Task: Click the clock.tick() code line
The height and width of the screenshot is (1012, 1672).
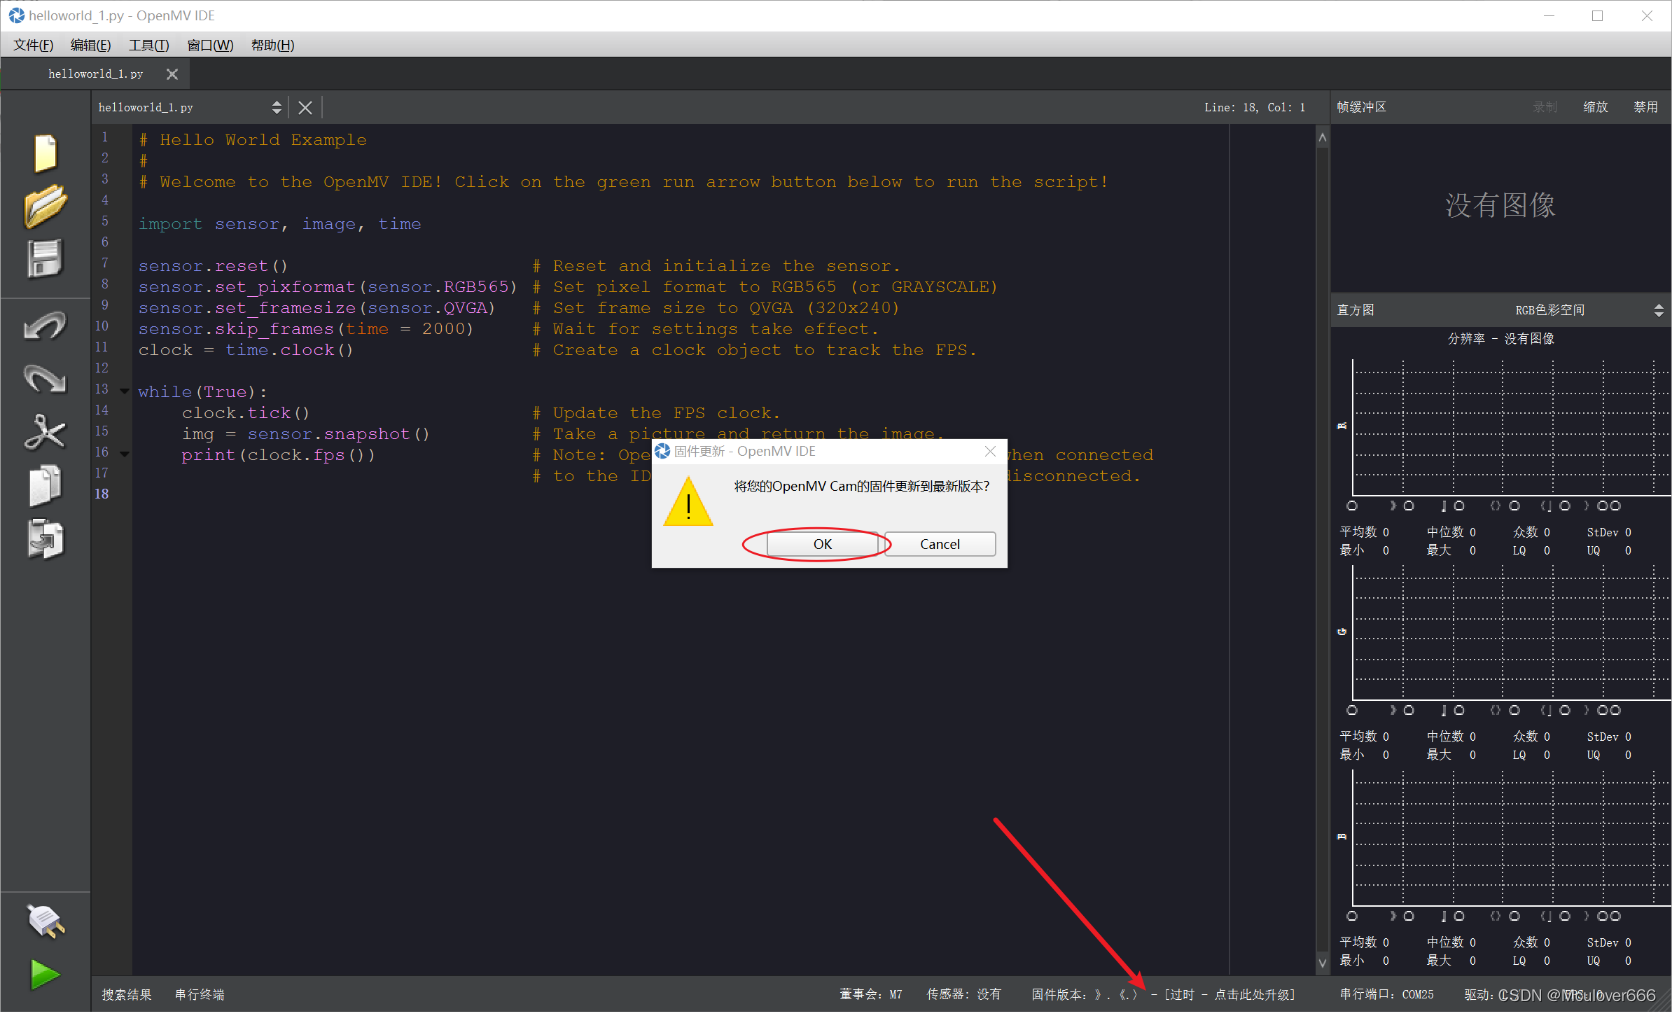Action: pos(246,413)
